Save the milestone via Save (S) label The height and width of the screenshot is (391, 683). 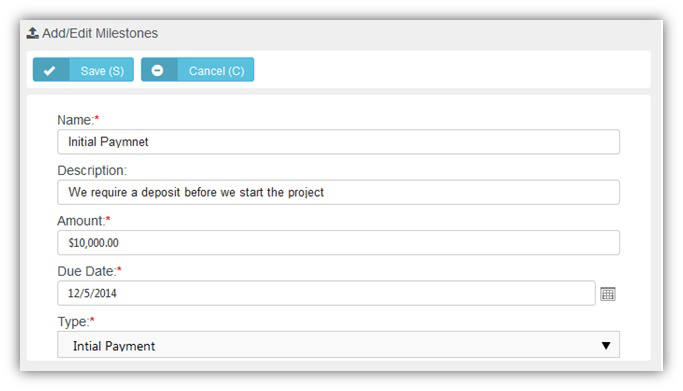point(102,71)
